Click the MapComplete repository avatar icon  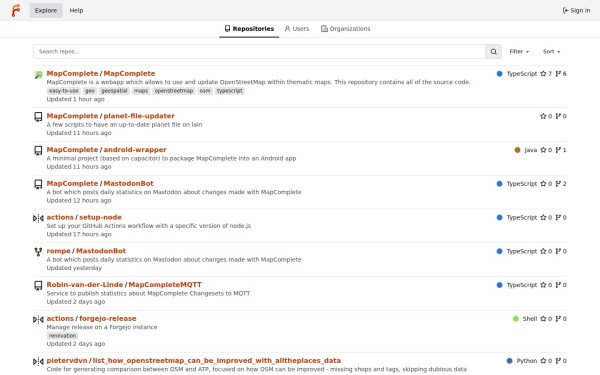point(38,75)
